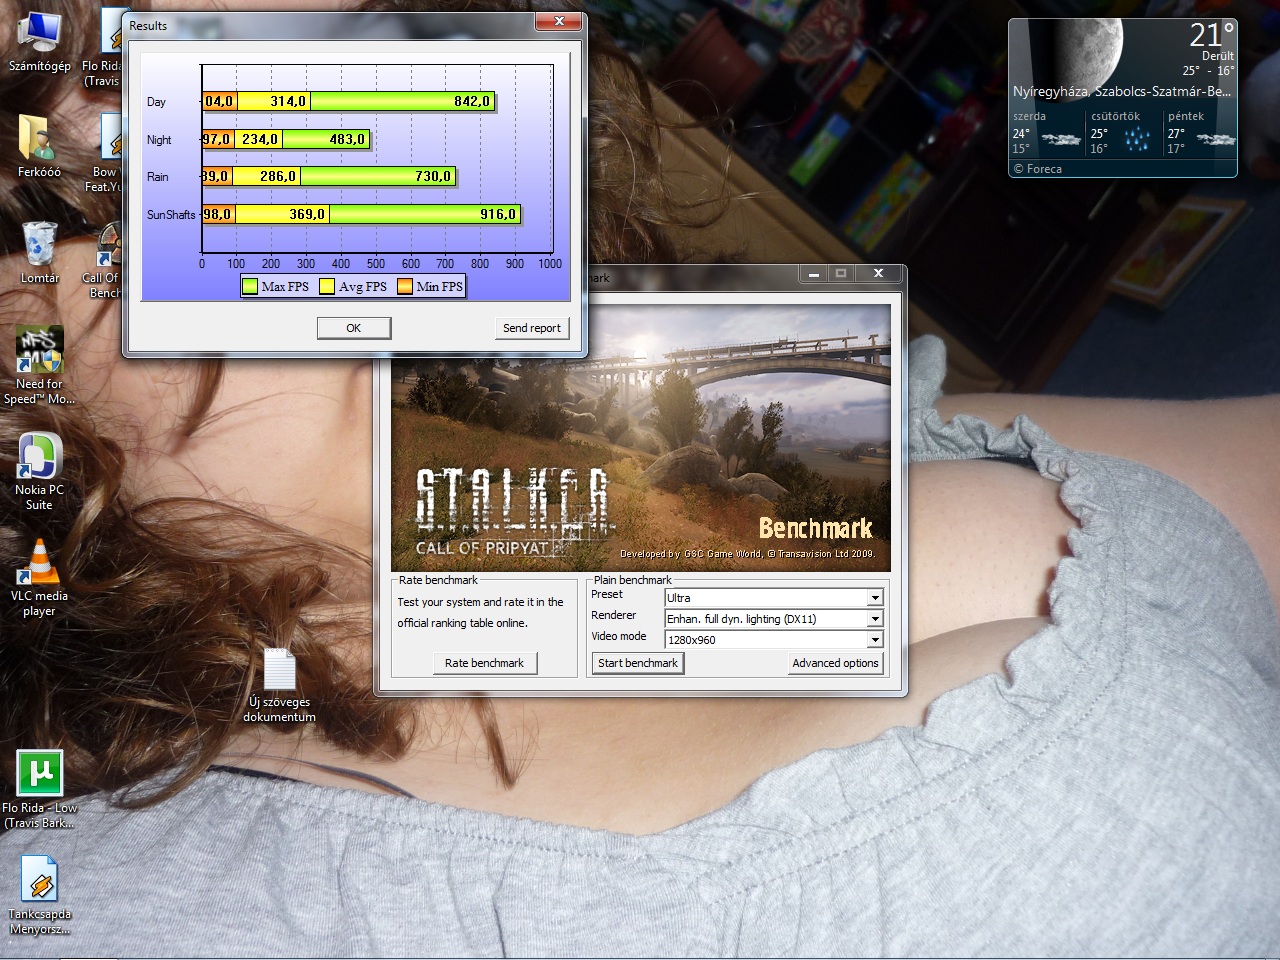This screenshot has width=1280, height=960.
Task: Click the weather gadget current temperature 21°
Action: tap(1211, 36)
